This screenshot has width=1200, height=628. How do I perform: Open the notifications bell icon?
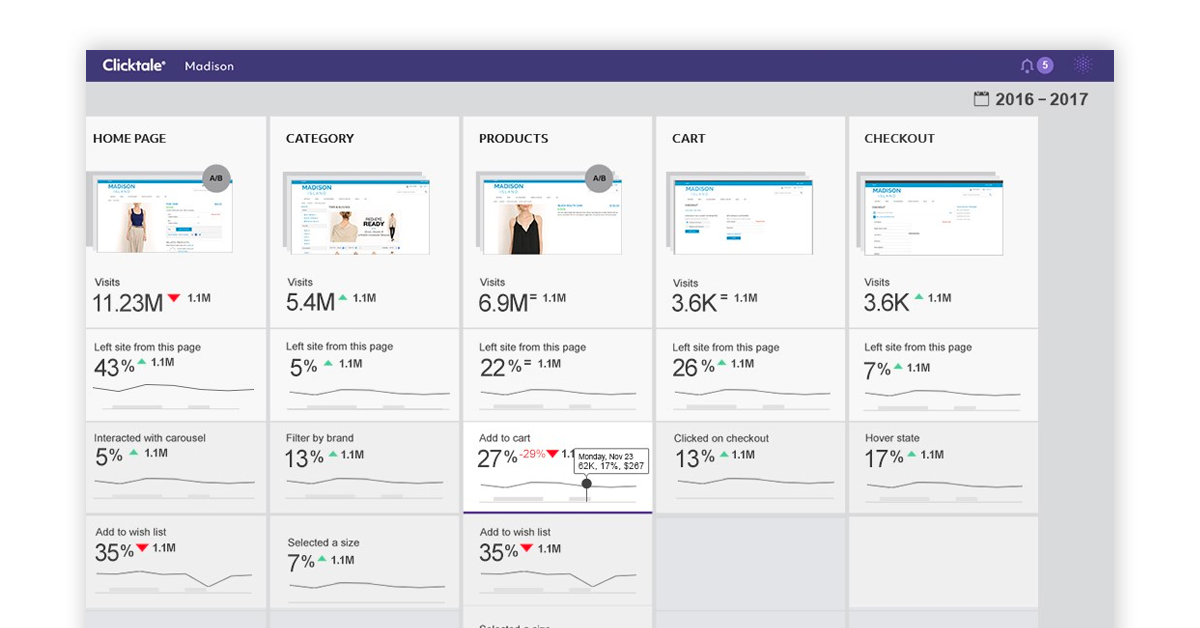tap(1026, 66)
